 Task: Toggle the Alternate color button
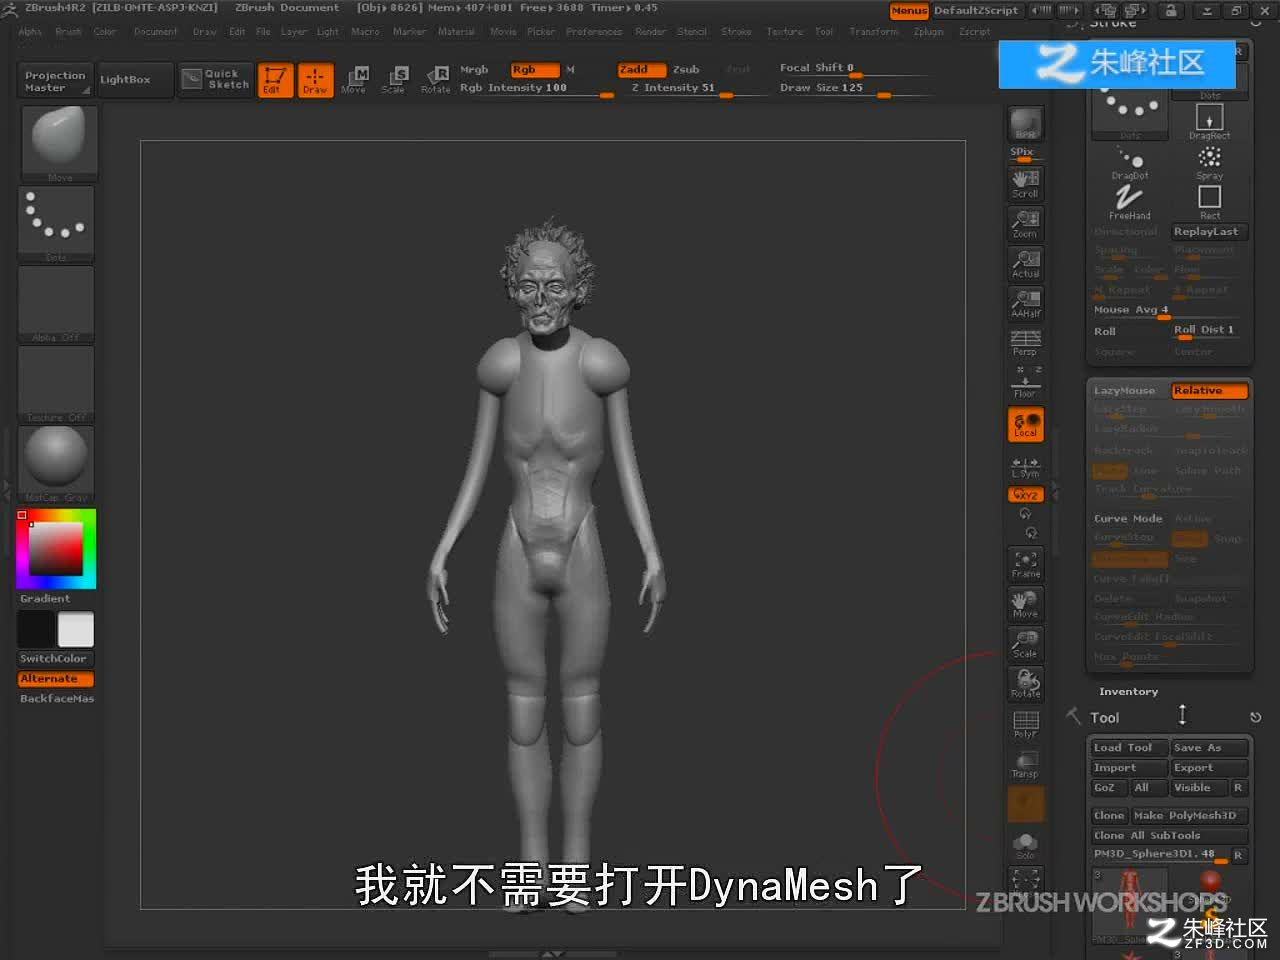(x=56, y=679)
